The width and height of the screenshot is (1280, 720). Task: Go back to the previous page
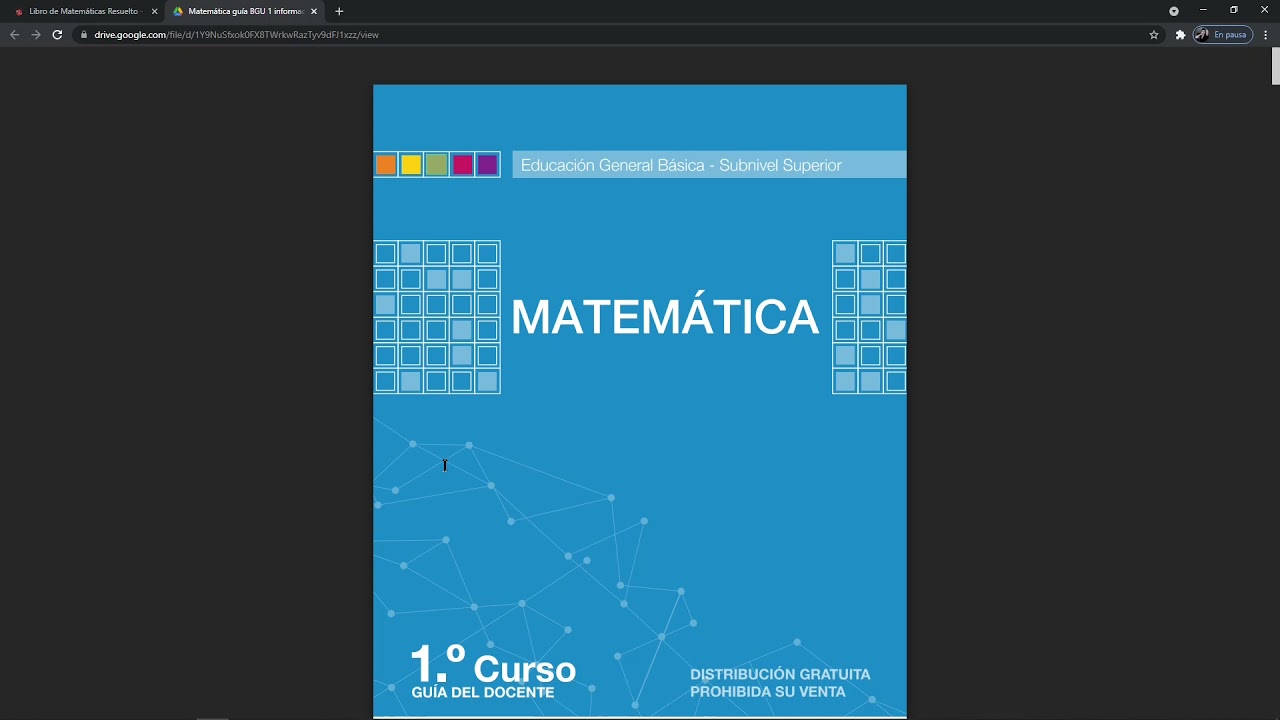coord(14,34)
